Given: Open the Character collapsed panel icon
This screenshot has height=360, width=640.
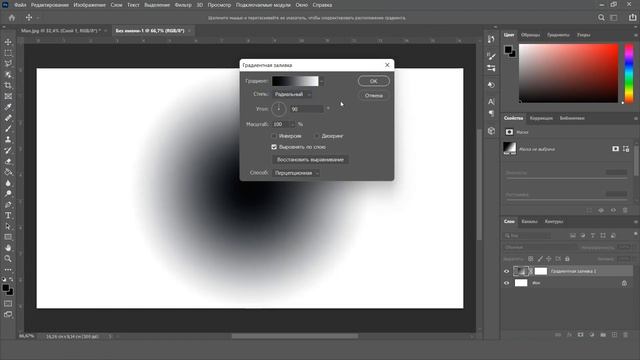Looking at the screenshot, I should (491, 101).
